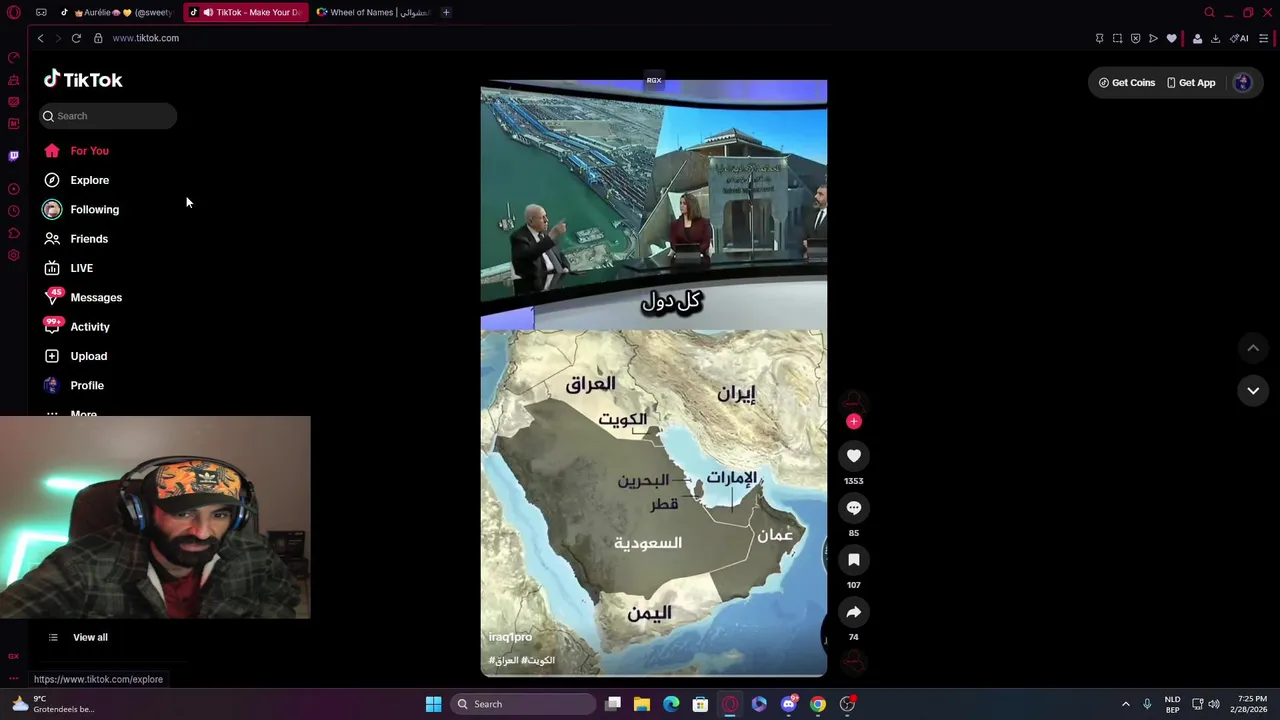This screenshot has width=1280, height=720.
Task: Open Messages in the sidebar
Action: [x=83, y=297]
